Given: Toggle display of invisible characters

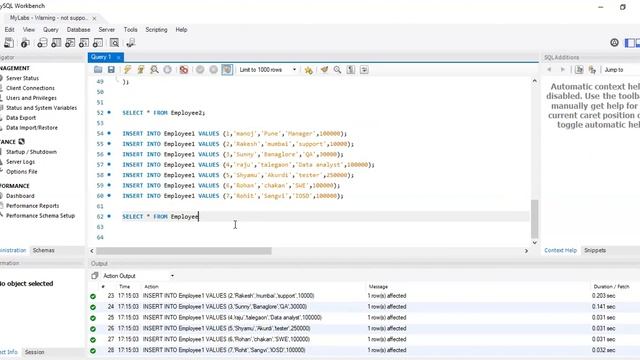Looking at the screenshot, I should click(351, 70).
